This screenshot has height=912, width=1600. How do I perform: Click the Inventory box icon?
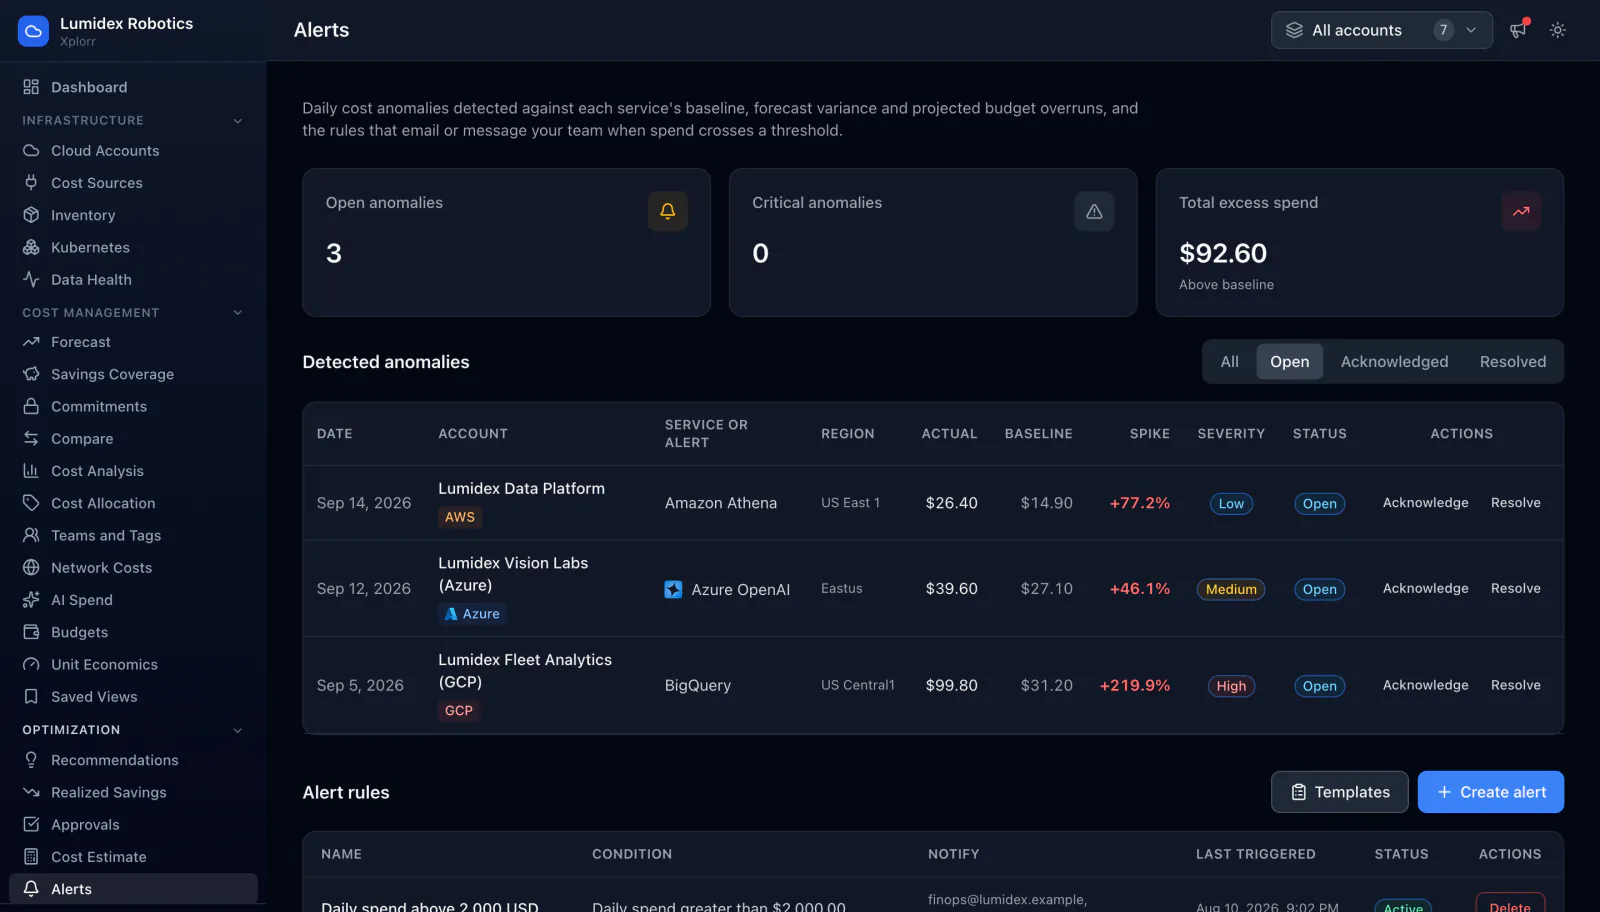coord(31,215)
